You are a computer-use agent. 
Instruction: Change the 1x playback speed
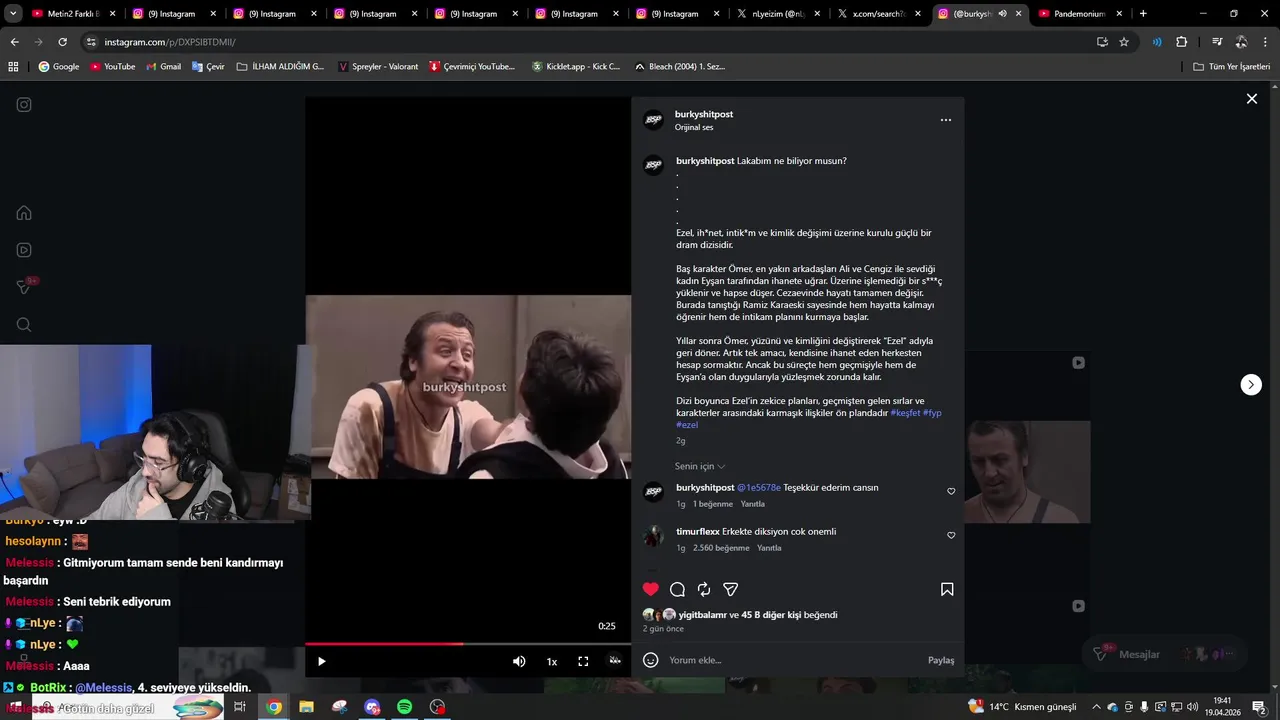pos(551,661)
